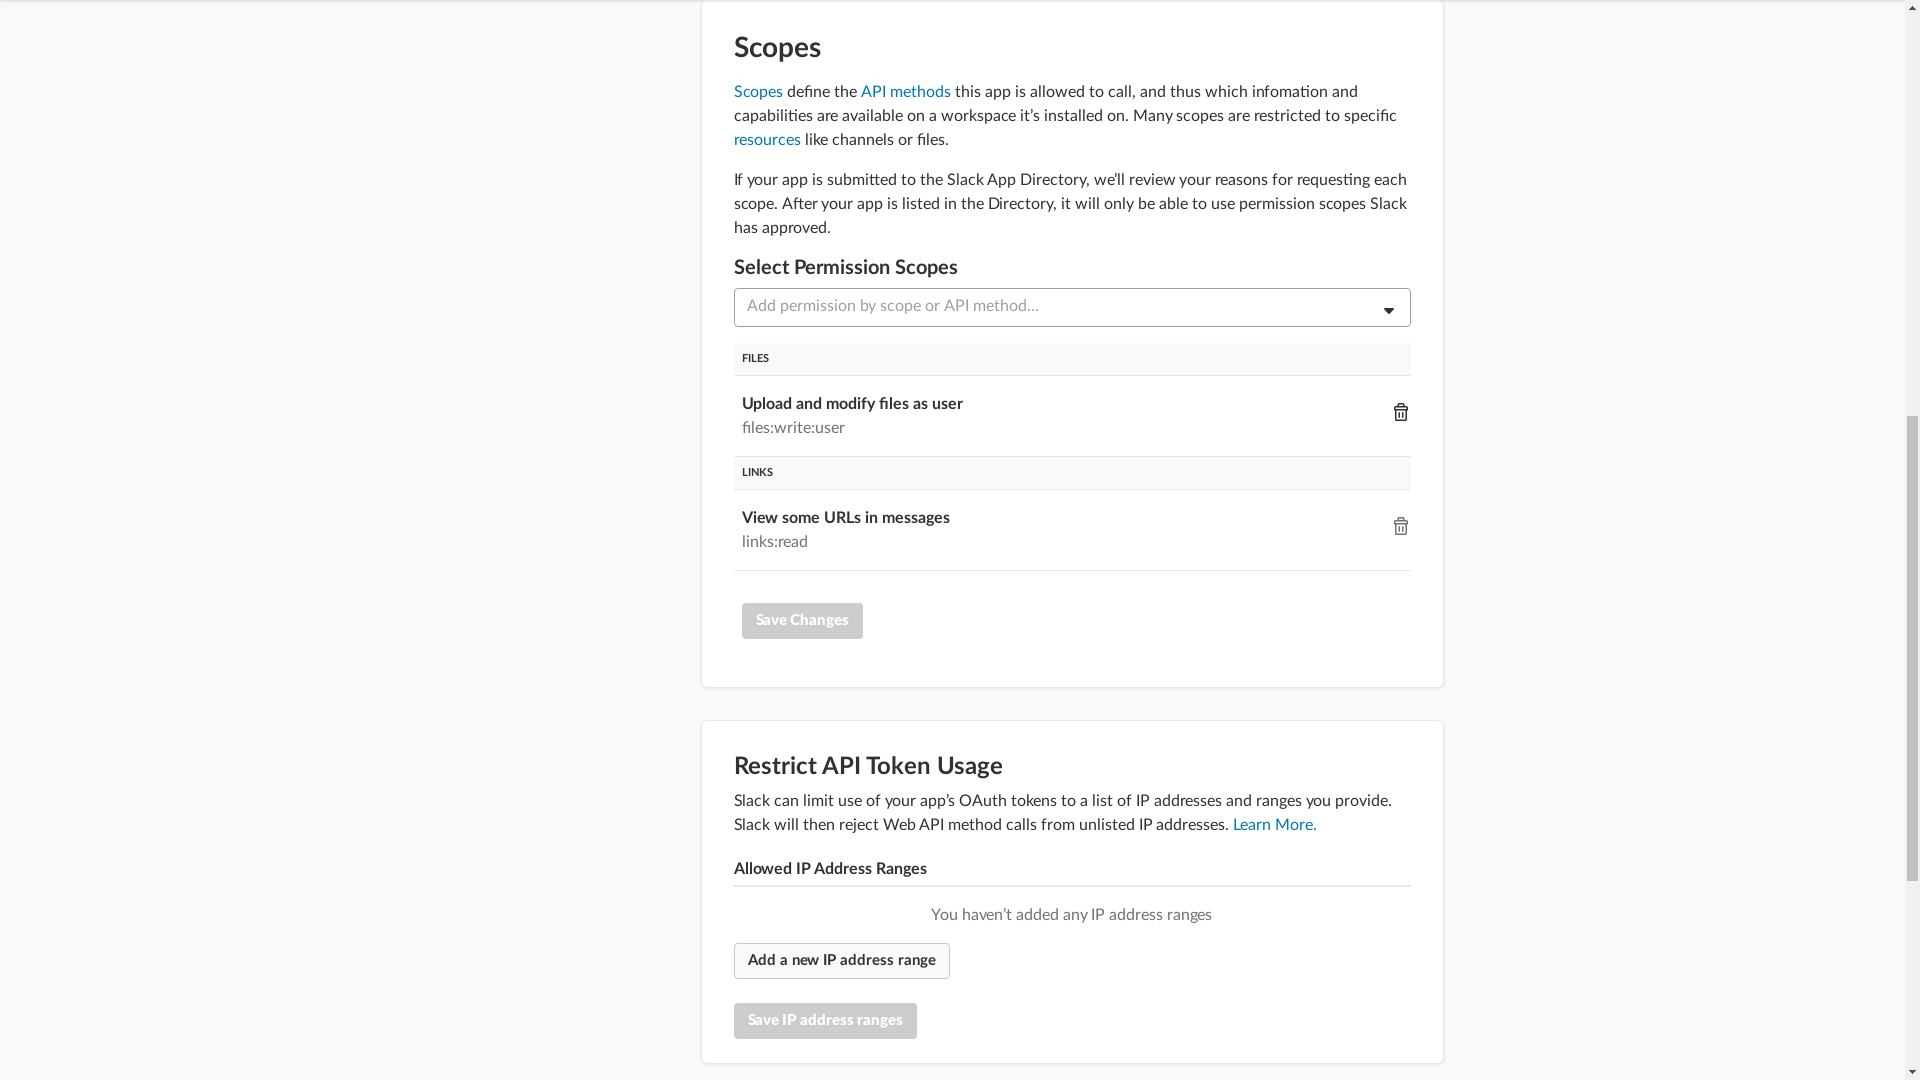Click the files:write:user scope name text

pos(793,428)
